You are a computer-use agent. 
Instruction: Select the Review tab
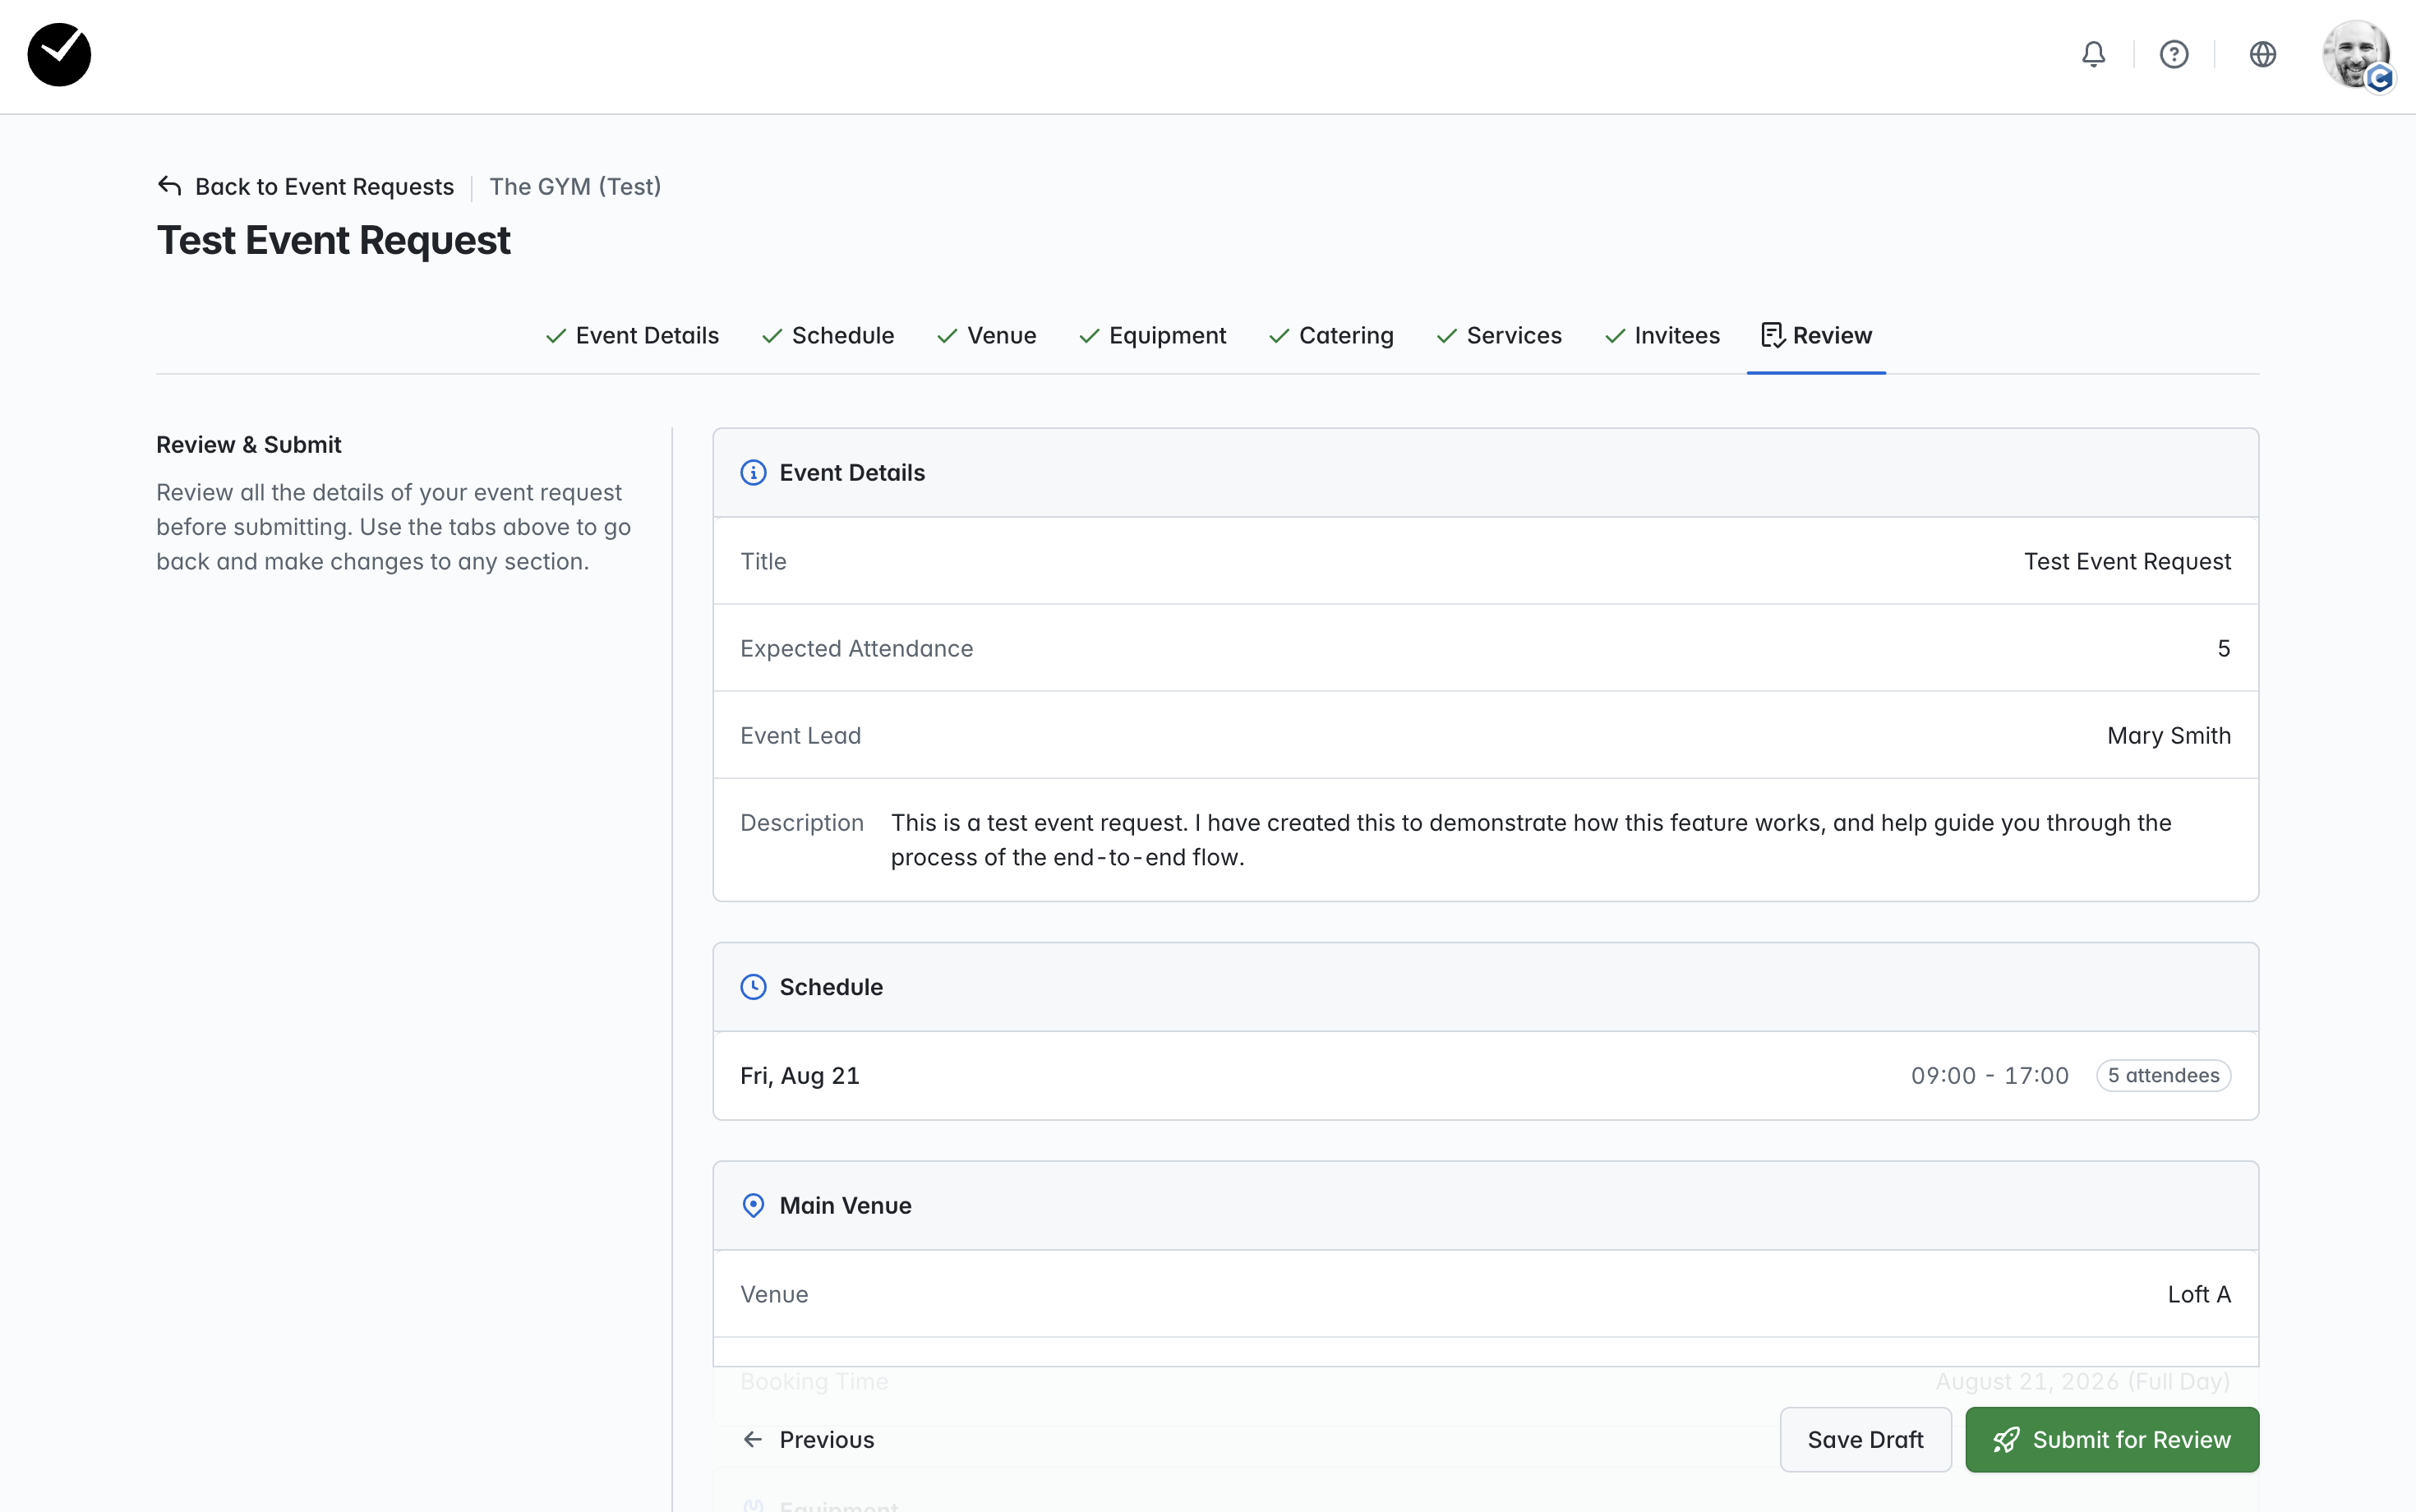point(1816,336)
